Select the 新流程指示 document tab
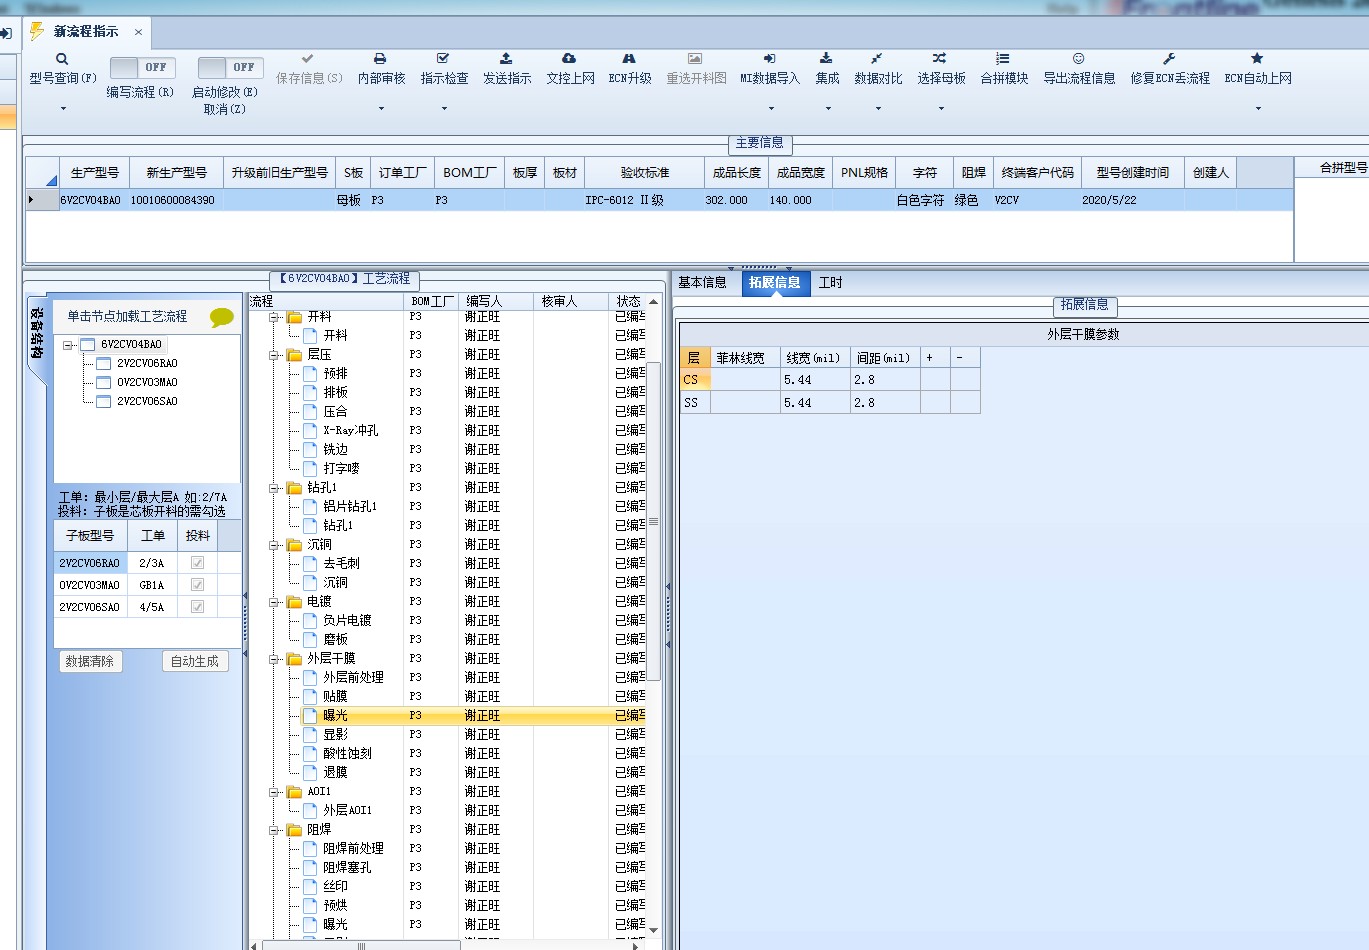This screenshot has width=1369, height=950. tap(86, 32)
